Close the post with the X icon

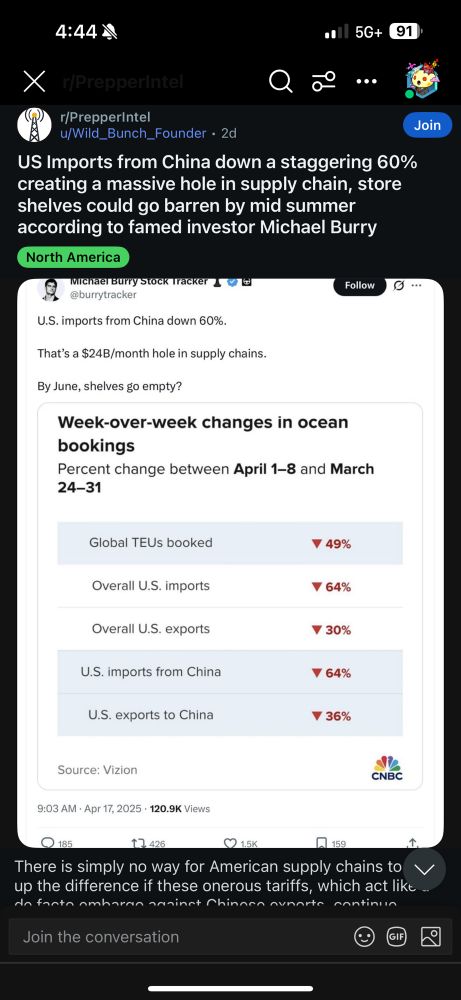coord(34,81)
